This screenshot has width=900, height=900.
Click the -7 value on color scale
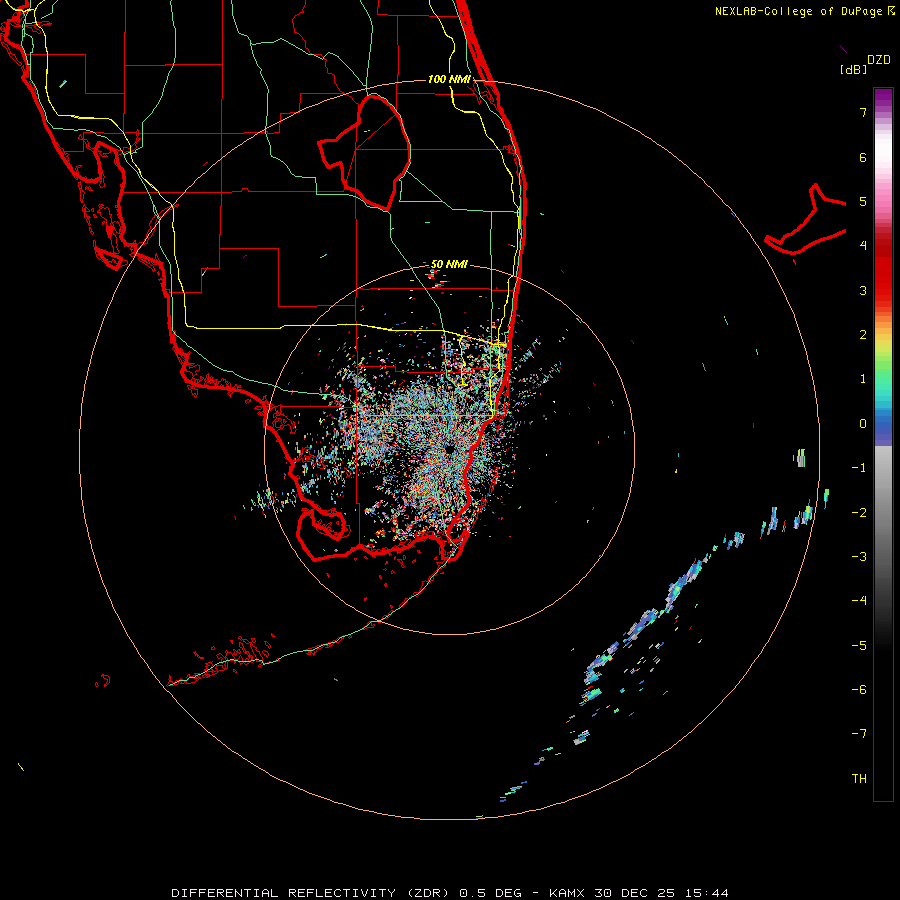859,734
